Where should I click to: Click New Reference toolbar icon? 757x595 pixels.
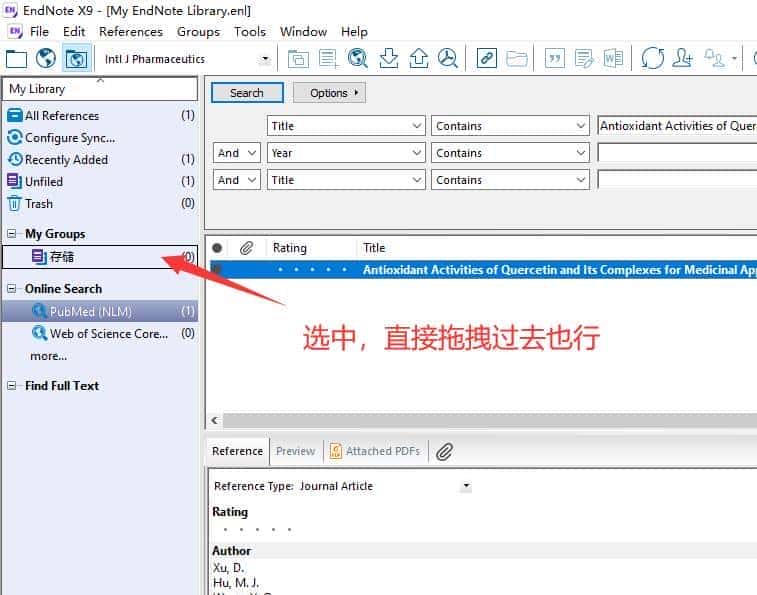(328, 59)
